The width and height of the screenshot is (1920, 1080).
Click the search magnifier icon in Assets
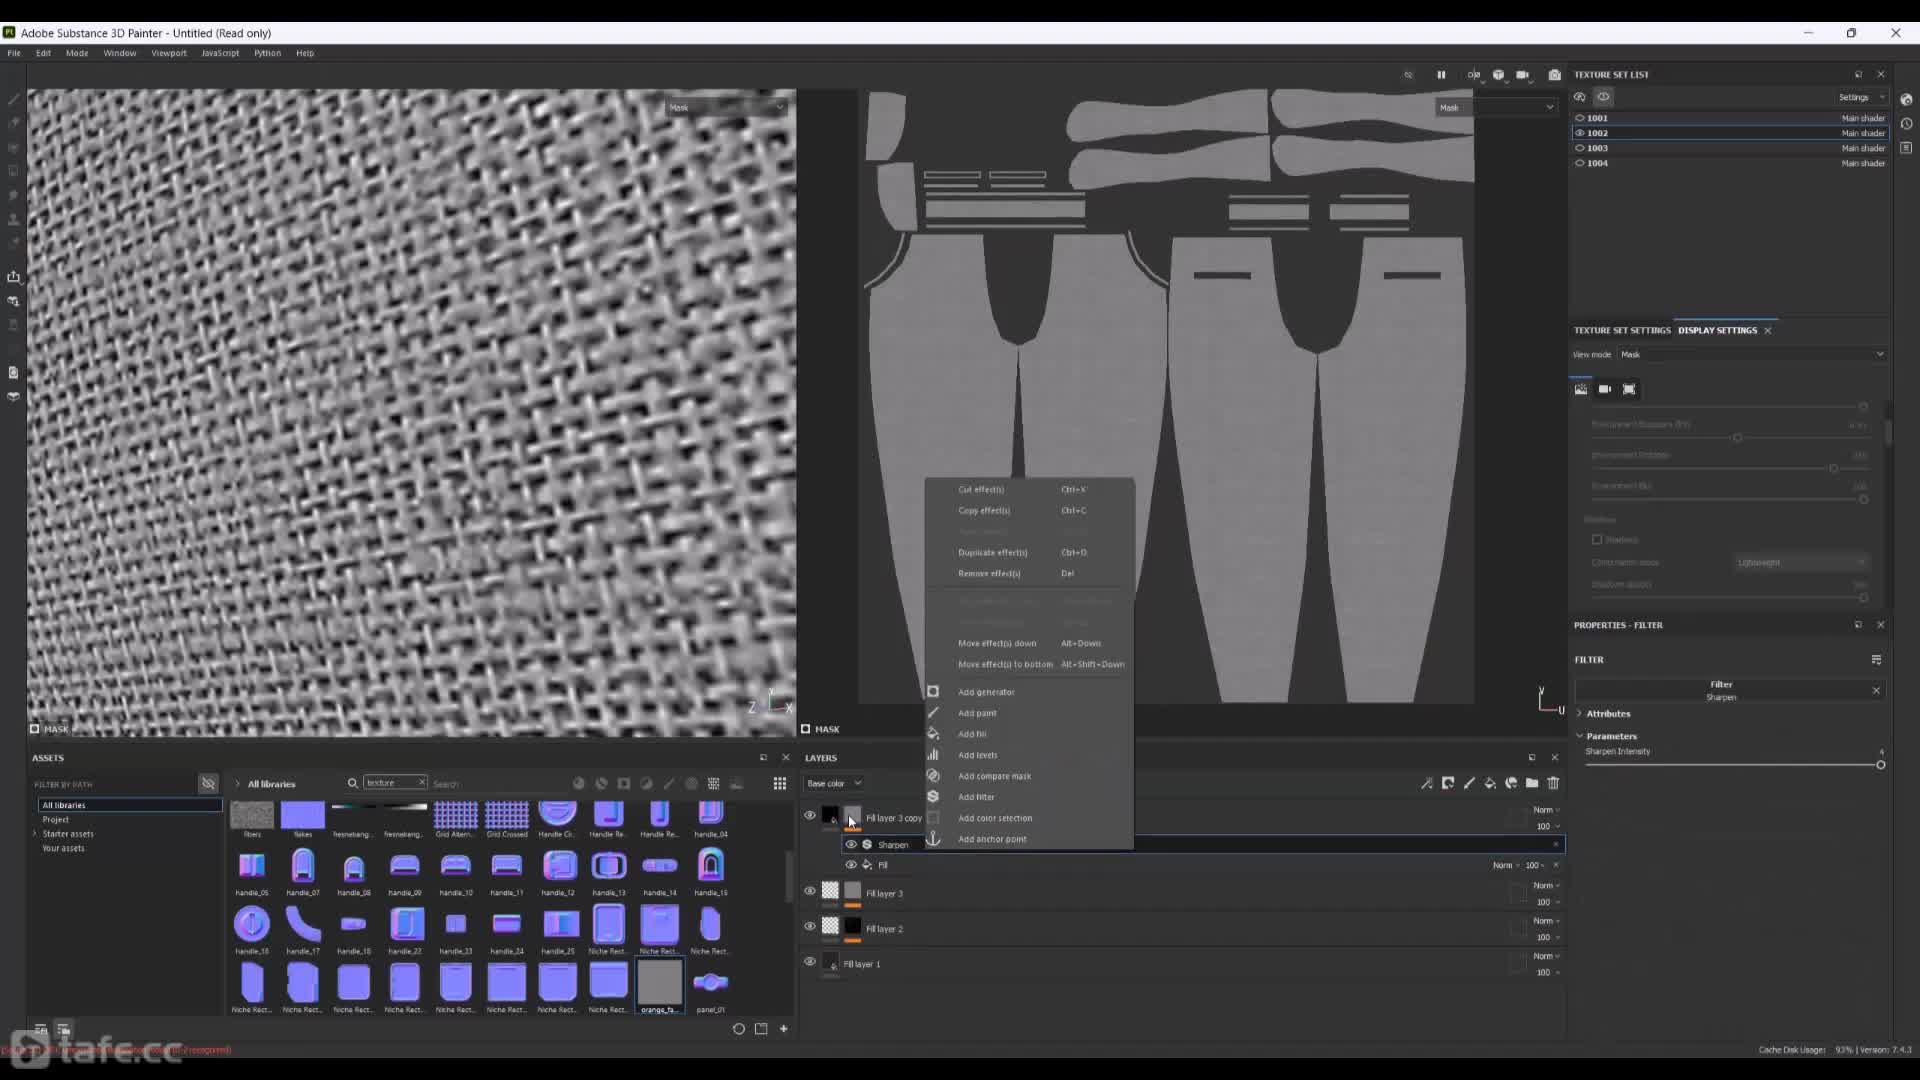point(353,783)
